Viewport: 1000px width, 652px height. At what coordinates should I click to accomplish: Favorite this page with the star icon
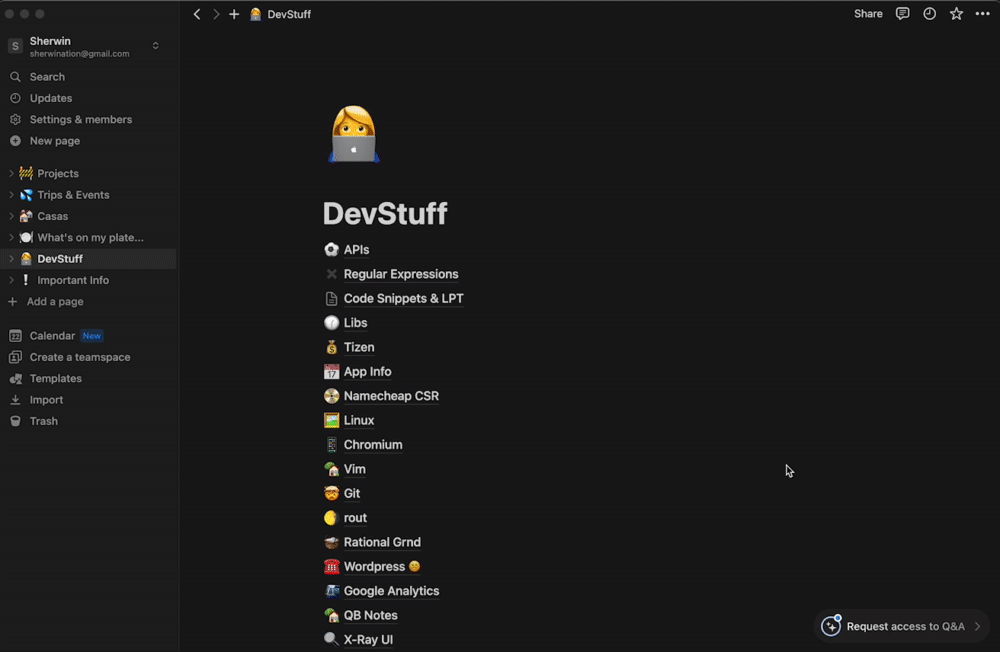tap(956, 13)
